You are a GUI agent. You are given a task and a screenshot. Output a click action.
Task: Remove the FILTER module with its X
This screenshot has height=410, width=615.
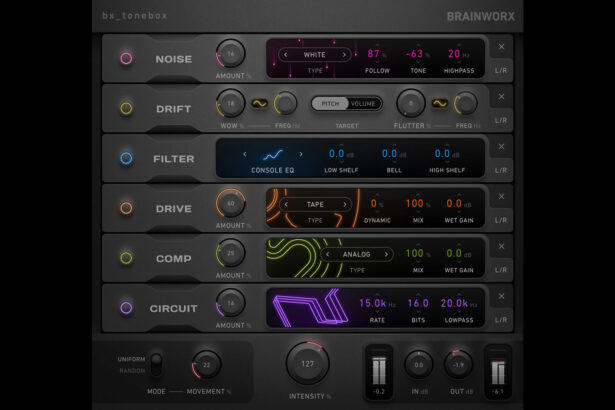[501, 146]
